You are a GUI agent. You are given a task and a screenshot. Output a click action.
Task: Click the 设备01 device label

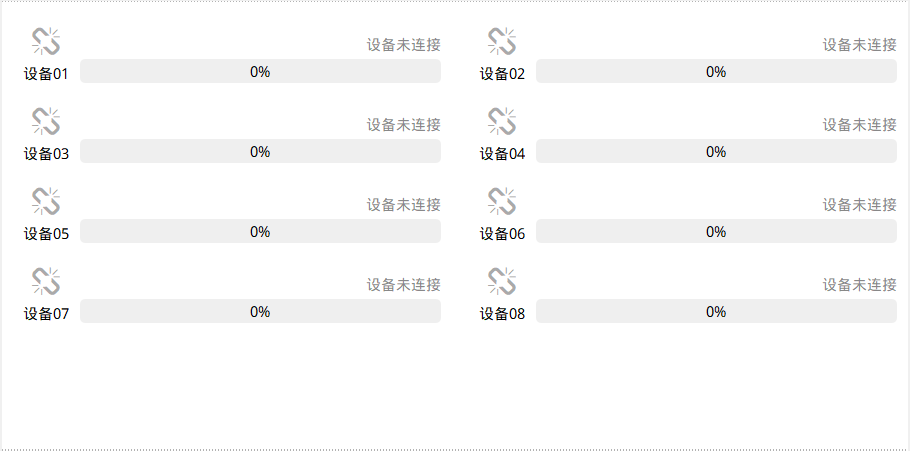click(x=46, y=74)
